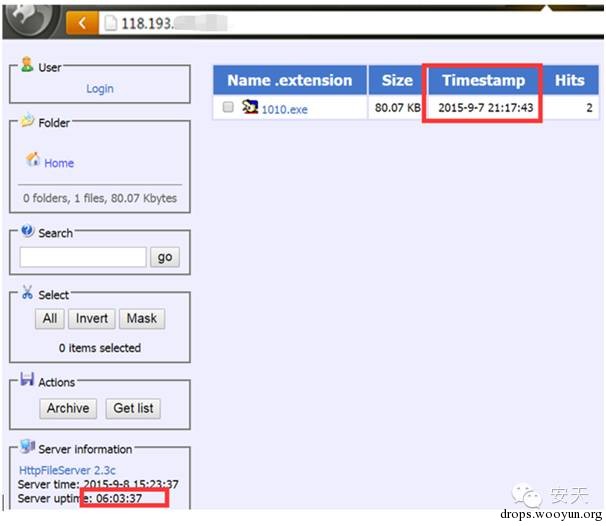
Task: Click the Home folder house icon
Action: pyautogui.click(x=33, y=160)
